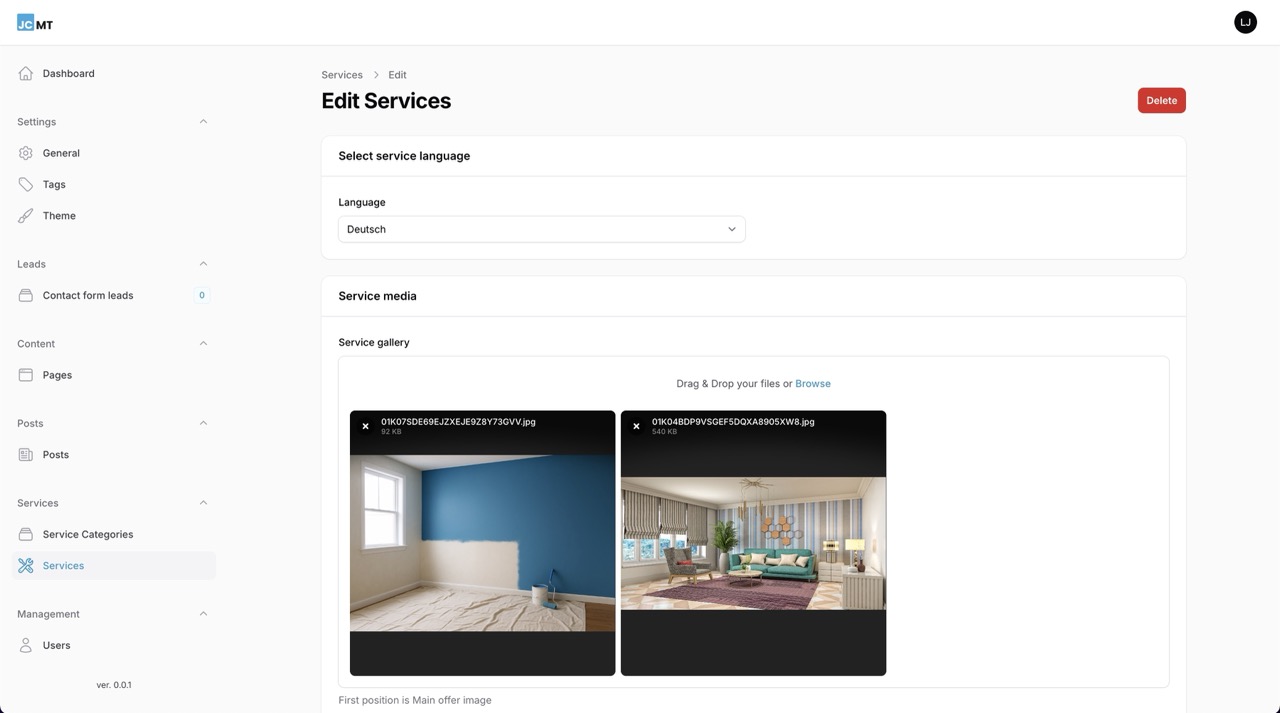Select Posts in the sidebar menu
Screen dimensions: 1280x713
[x=57, y=454]
